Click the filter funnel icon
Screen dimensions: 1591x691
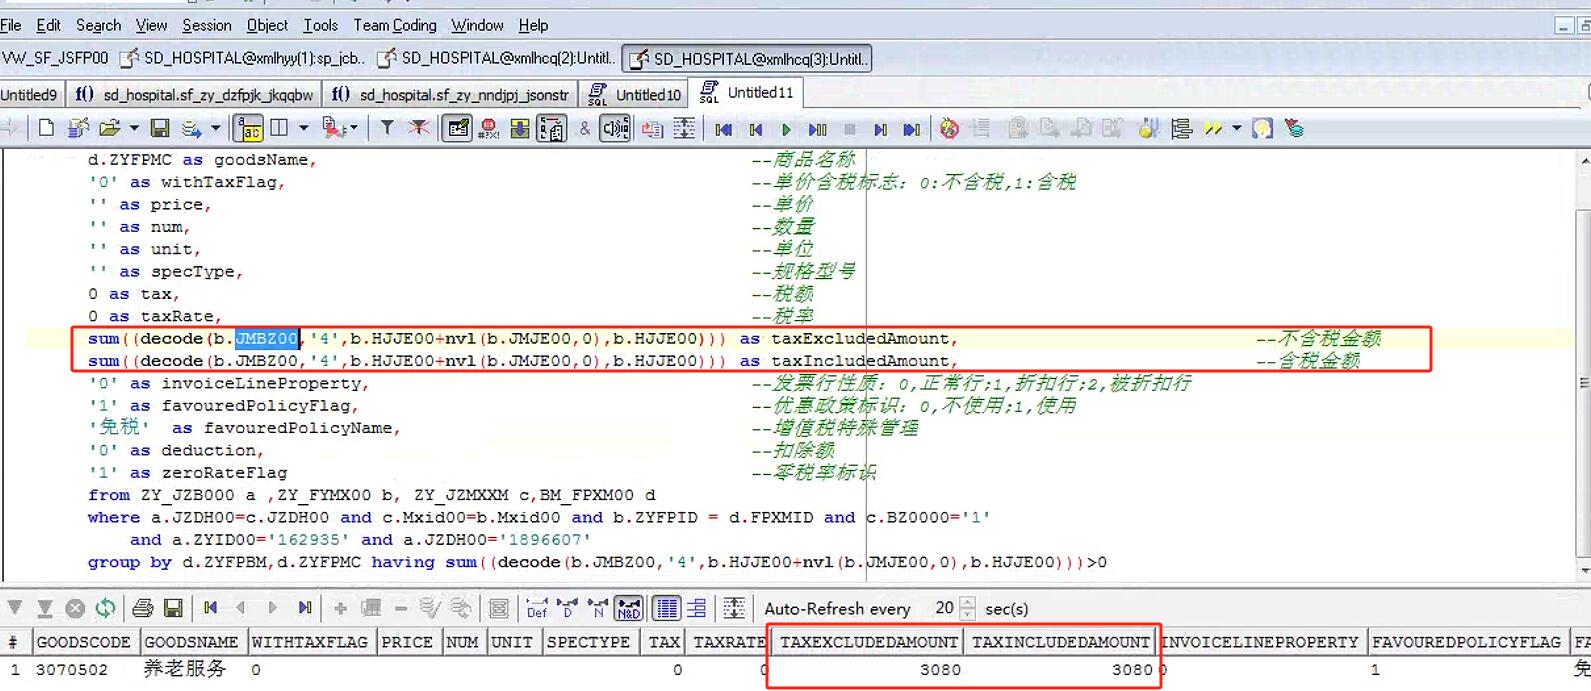pyautogui.click(x=387, y=128)
